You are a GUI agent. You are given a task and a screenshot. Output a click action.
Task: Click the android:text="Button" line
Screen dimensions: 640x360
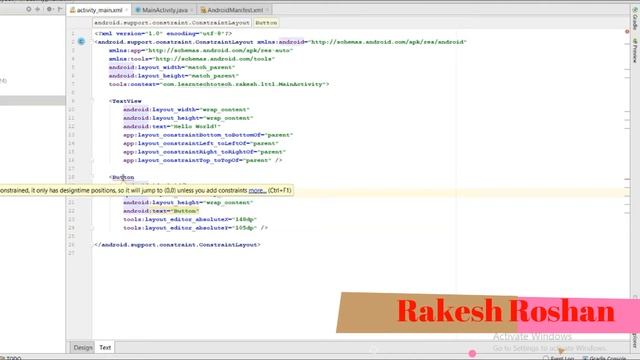coord(161,211)
